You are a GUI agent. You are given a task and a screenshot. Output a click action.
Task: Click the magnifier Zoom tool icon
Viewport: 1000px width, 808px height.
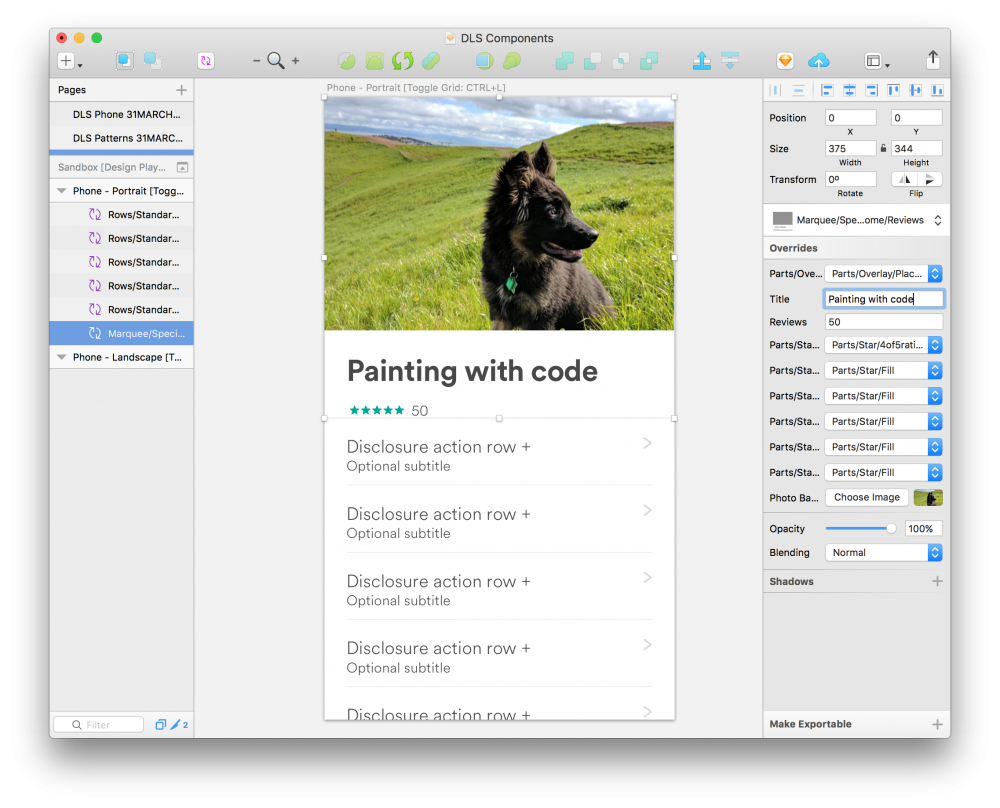[x=276, y=61]
